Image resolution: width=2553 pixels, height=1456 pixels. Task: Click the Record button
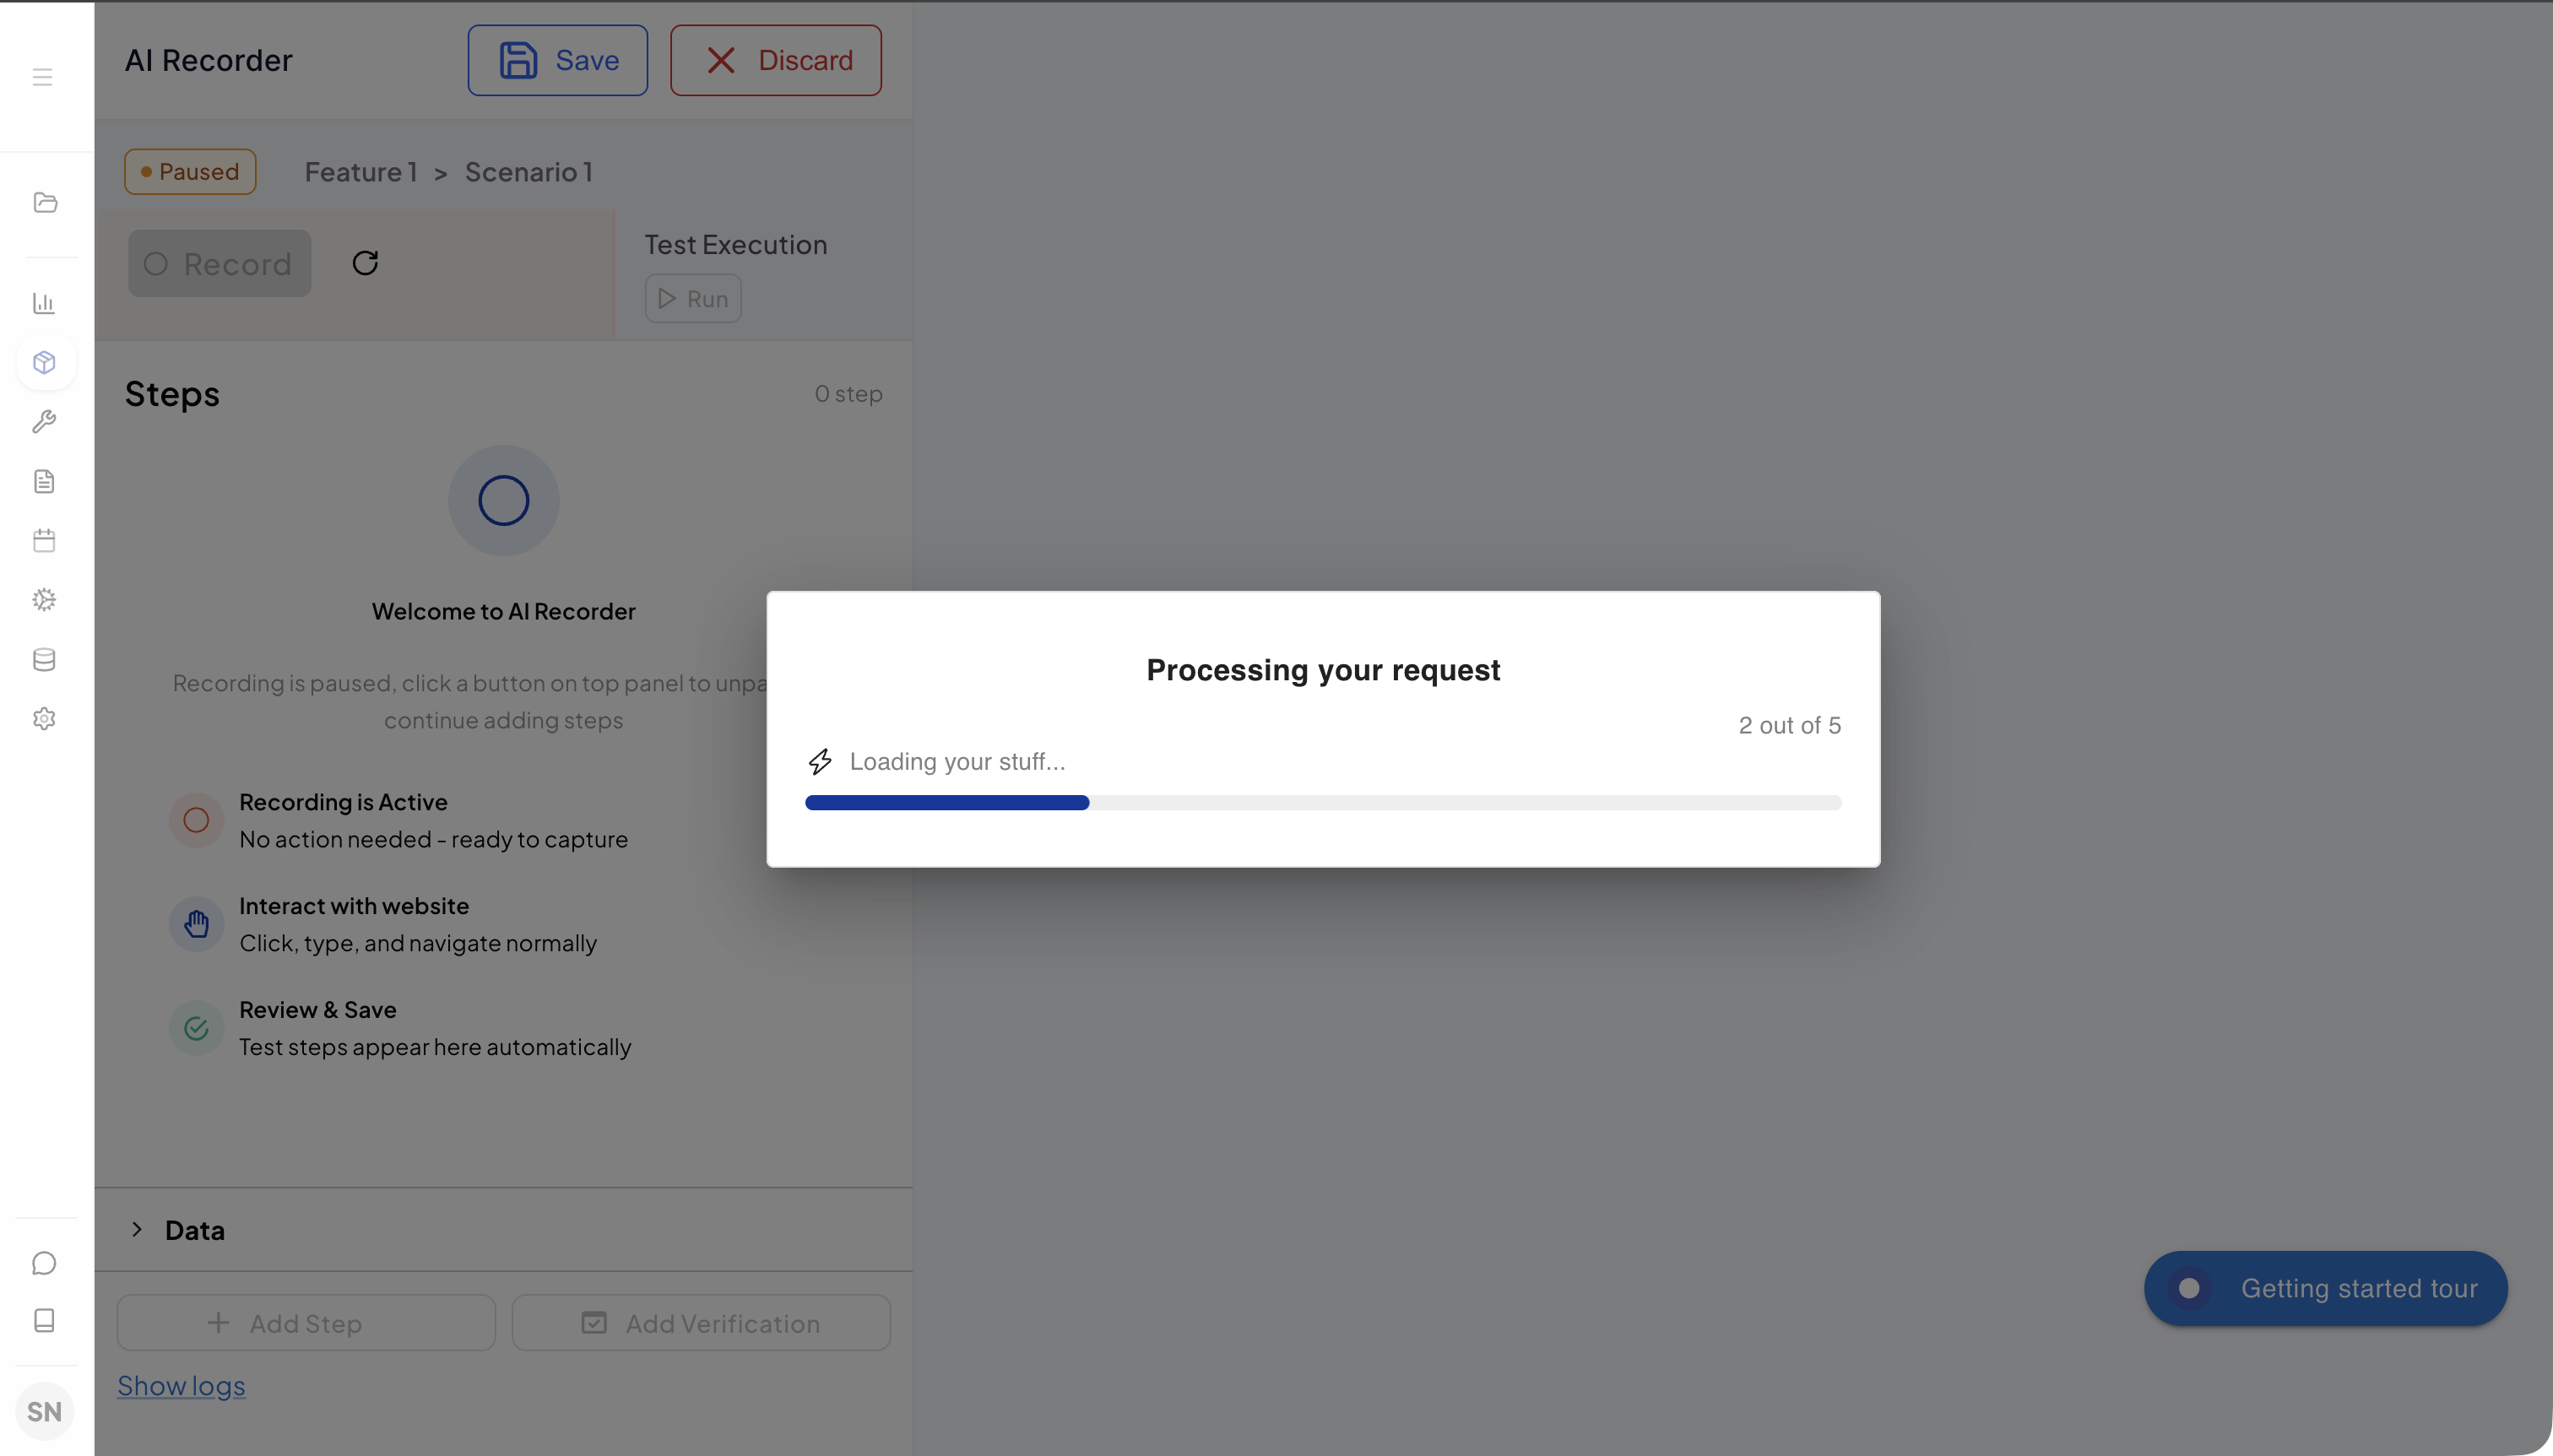pos(219,264)
